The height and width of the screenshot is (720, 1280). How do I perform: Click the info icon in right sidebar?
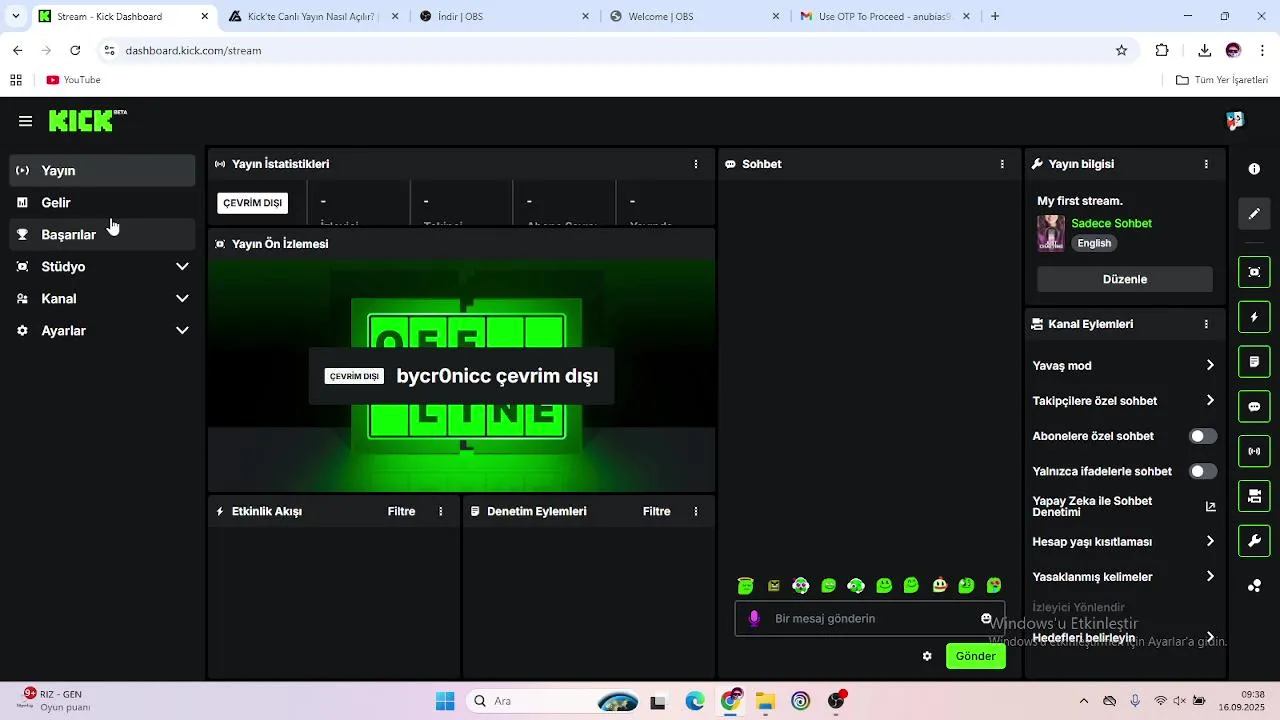pyautogui.click(x=1254, y=169)
